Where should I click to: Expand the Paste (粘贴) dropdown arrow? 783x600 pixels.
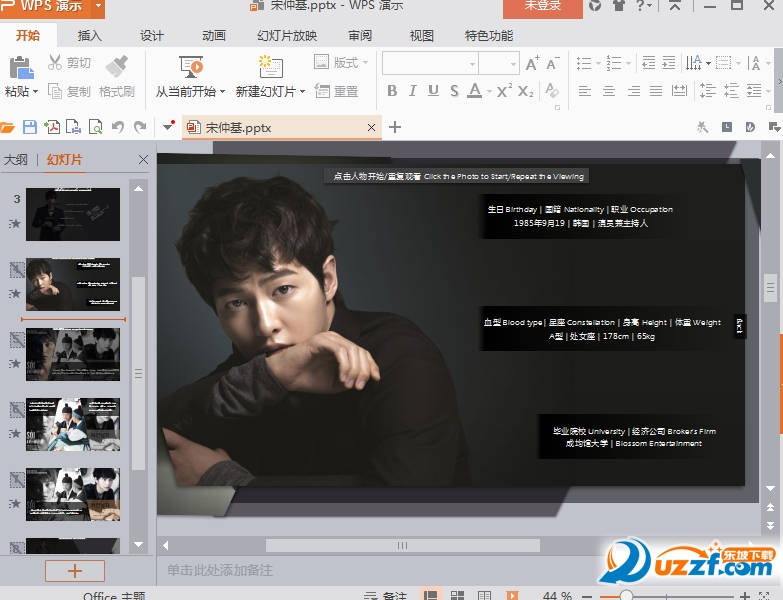(x=35, y=92)
